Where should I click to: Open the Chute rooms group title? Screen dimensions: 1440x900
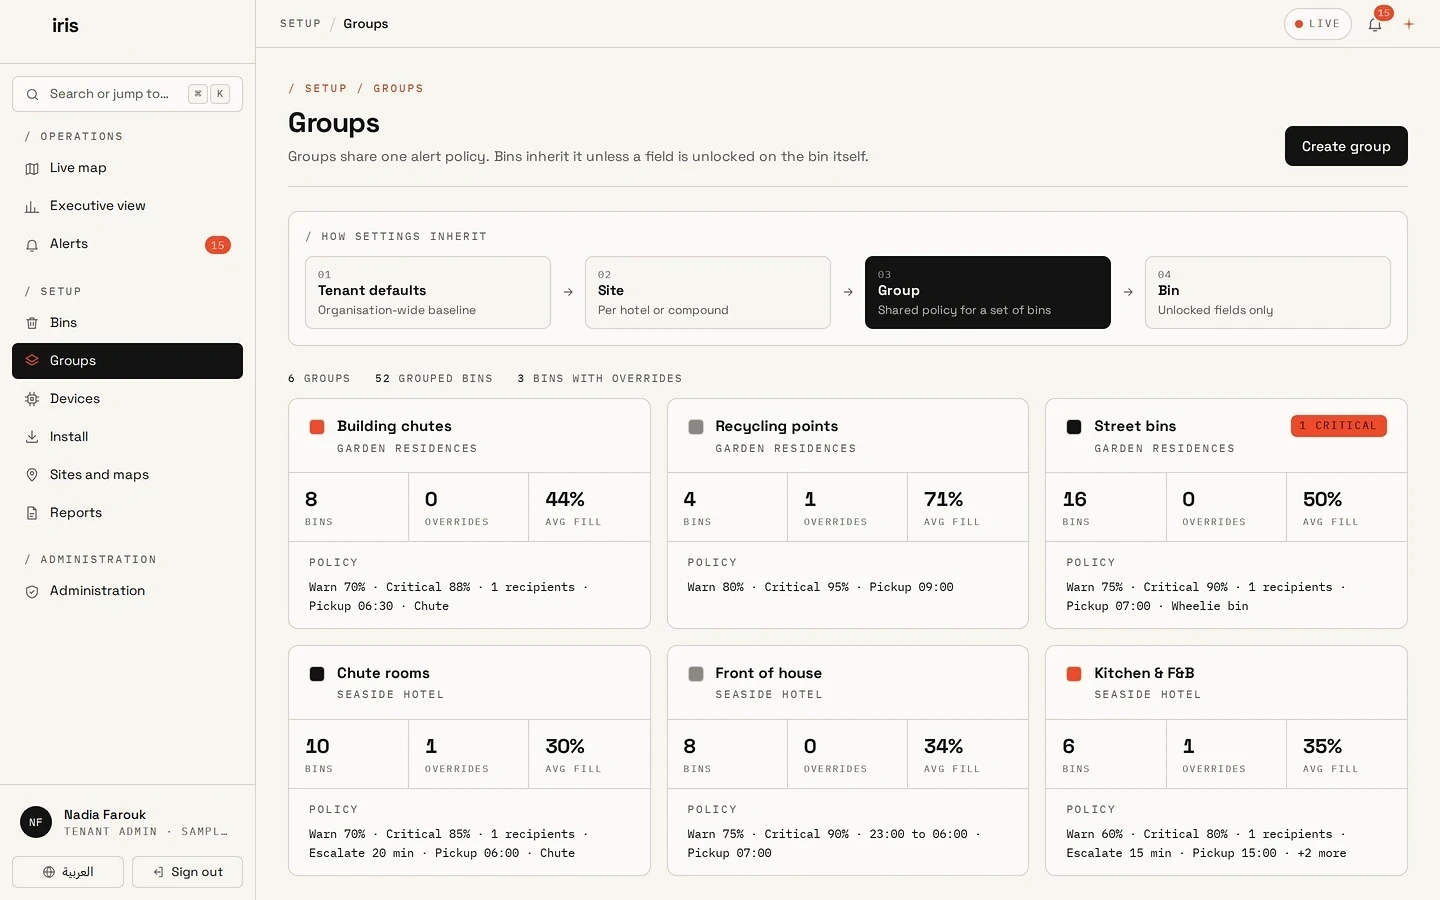coord(383,674)
